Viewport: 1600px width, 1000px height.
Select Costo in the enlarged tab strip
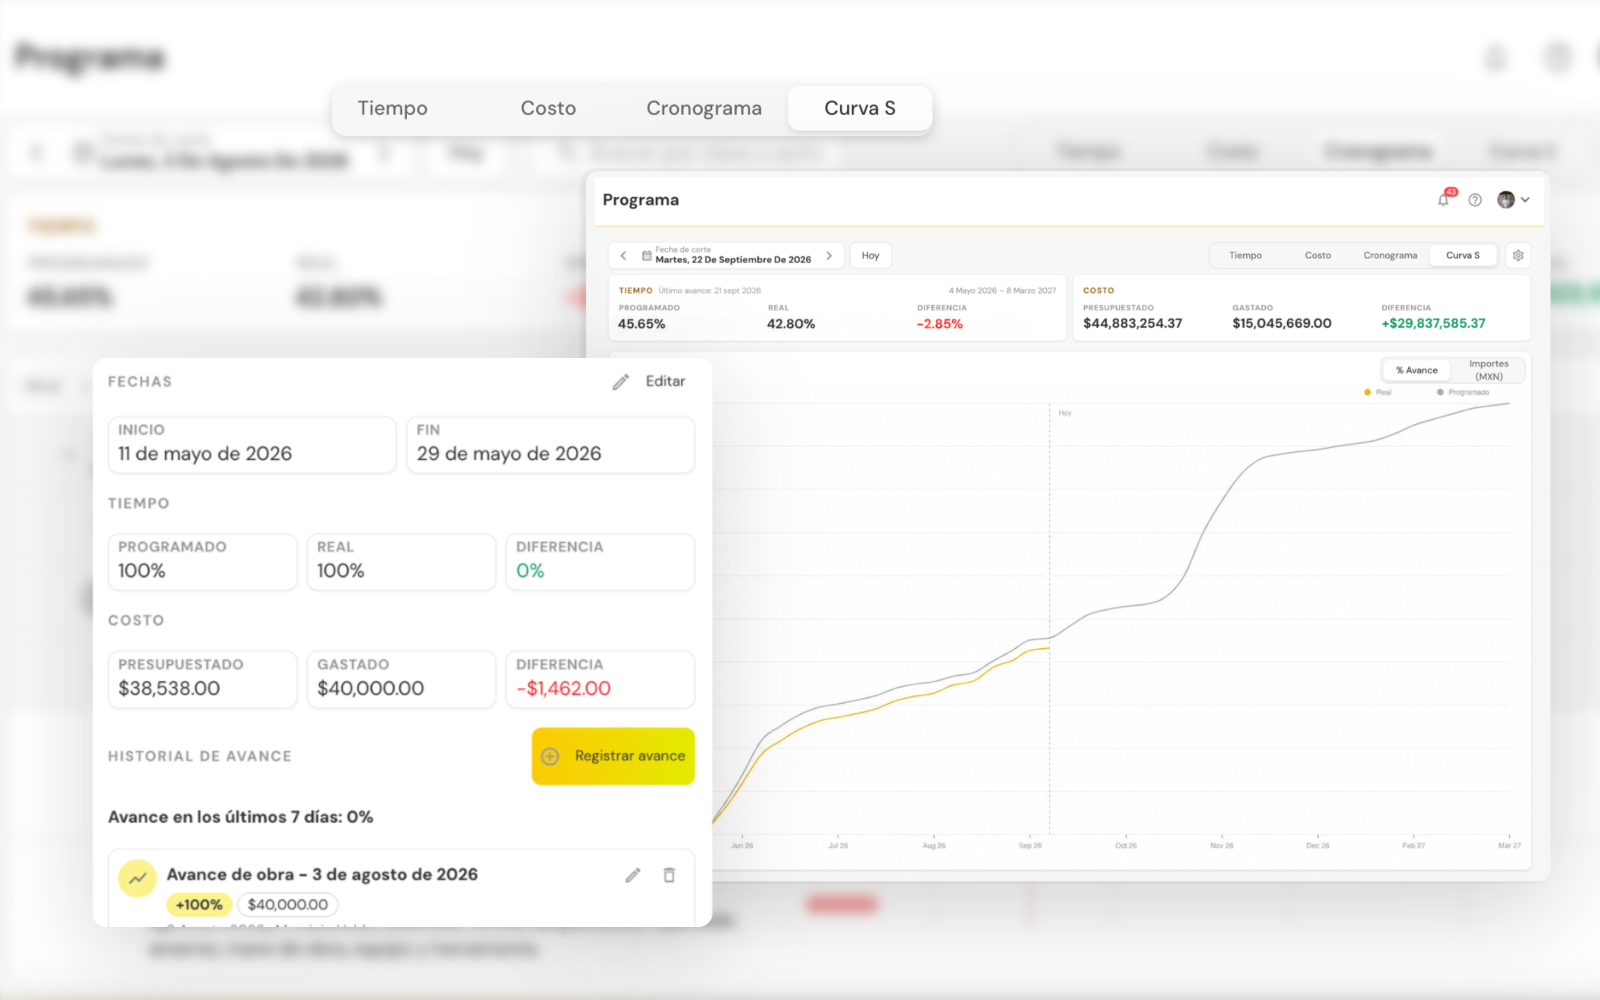[548, 108]
